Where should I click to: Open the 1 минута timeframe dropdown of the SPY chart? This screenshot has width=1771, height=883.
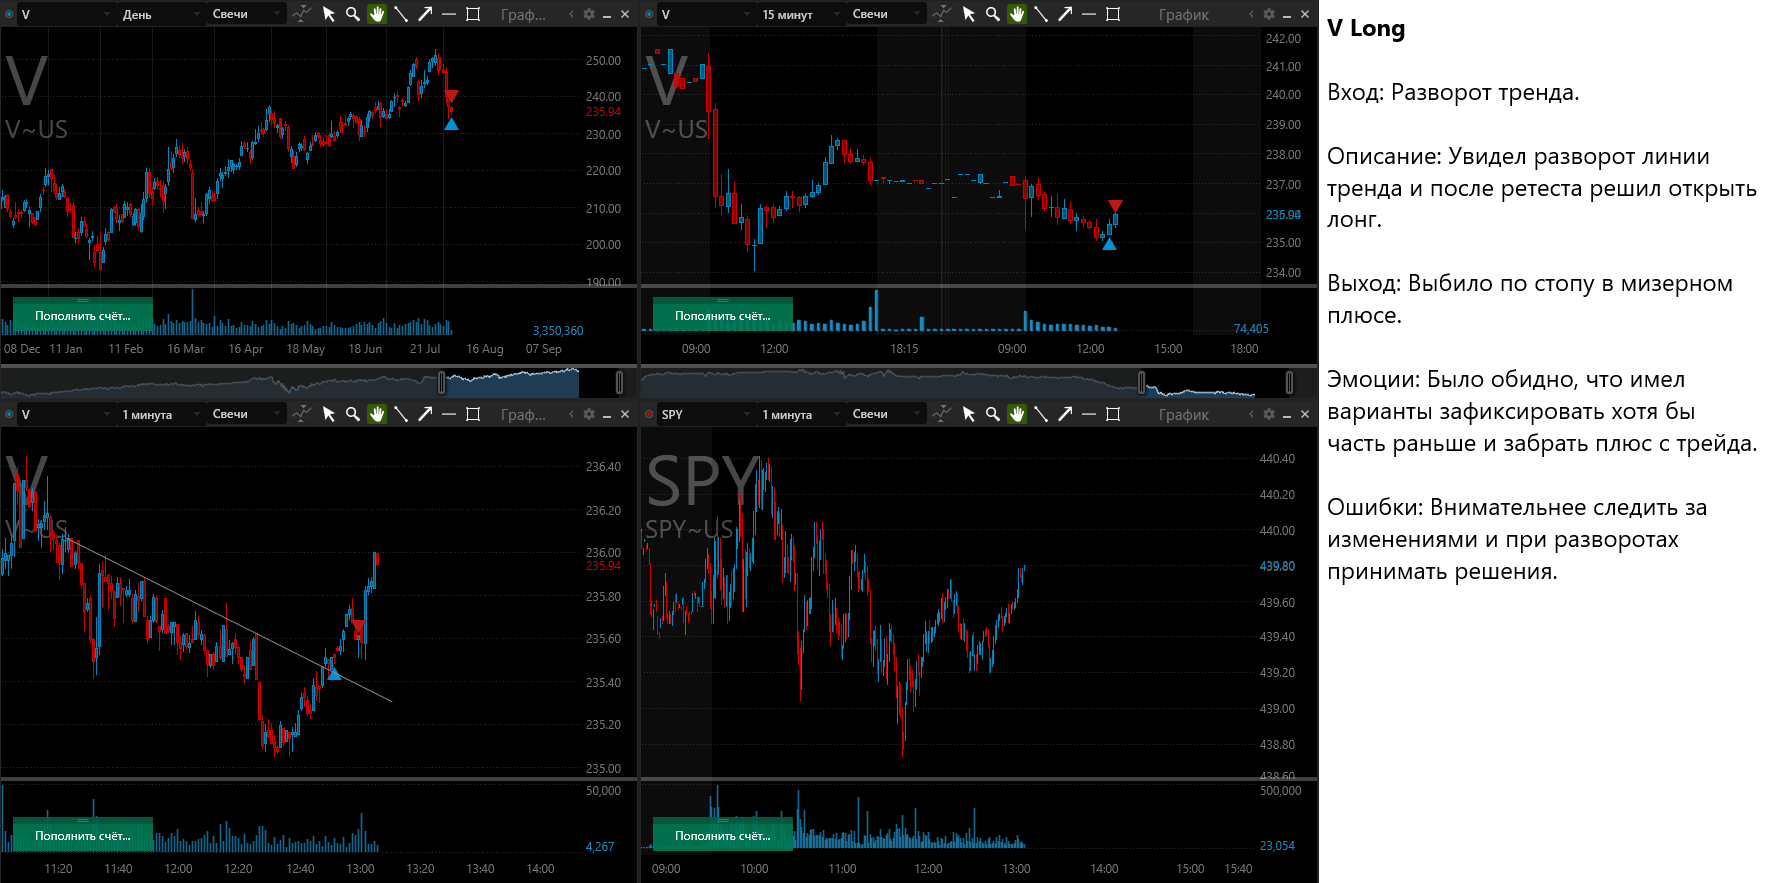click(800, 414)
